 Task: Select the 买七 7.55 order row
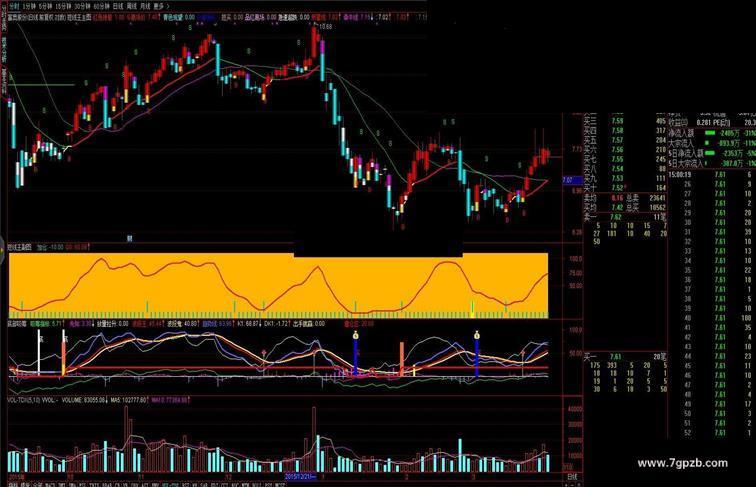pos(625,159)
